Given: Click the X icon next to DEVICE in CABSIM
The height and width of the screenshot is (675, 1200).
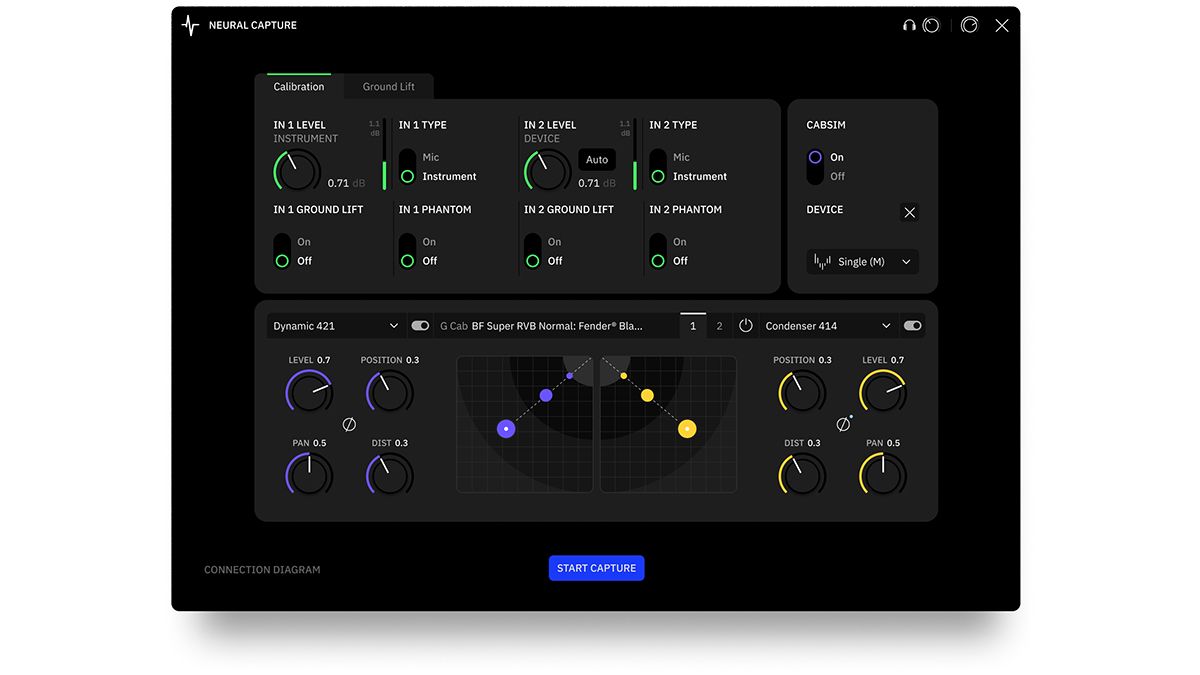Looking at the screenshot, I should 909,212.
